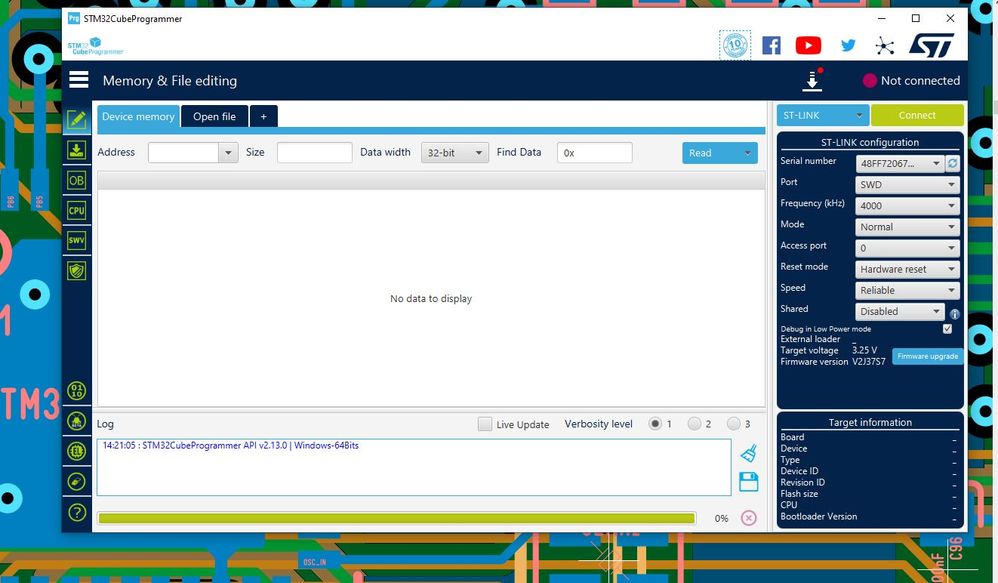
Task: Open the ST Twitter page
Action: 848,45
